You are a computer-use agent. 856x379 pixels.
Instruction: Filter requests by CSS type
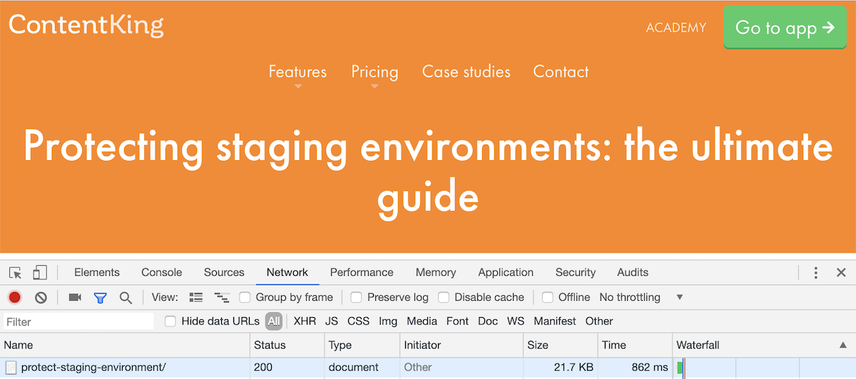tap(358, 321)
